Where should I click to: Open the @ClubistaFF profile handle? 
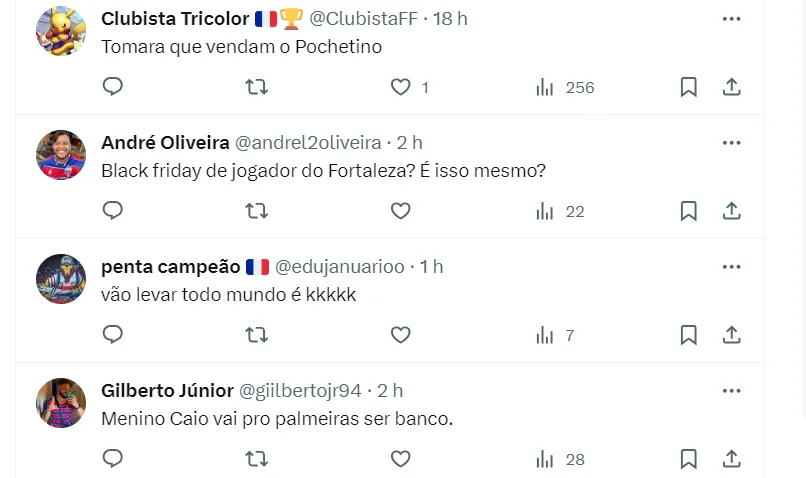click(x=366, y=18)
